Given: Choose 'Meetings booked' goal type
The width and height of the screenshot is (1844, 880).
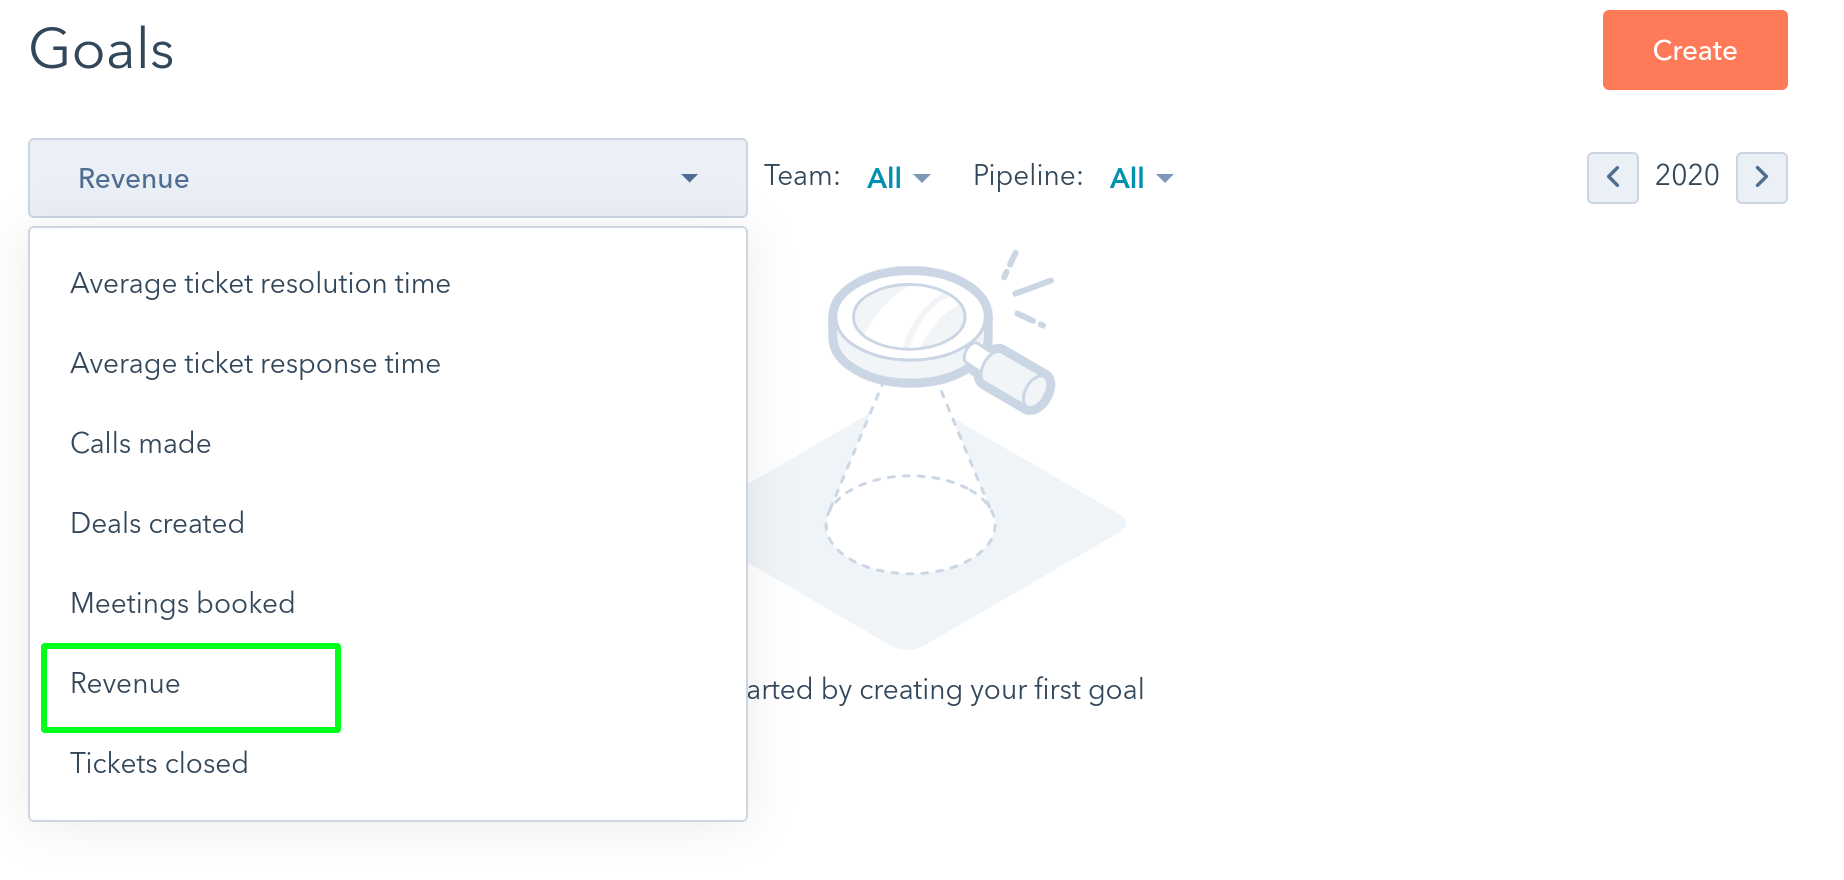Looking at the screenshot, I should coord(183,602).
